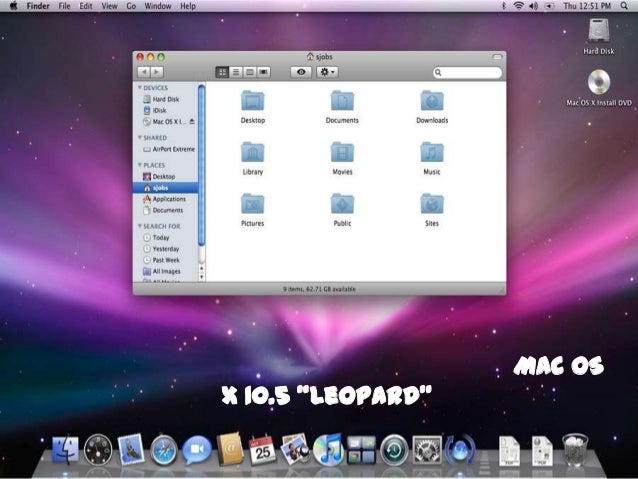Viewport: 638px width, 479px height.
Task: Open the Trash in the Dock
Action: [x=575, y=450]
